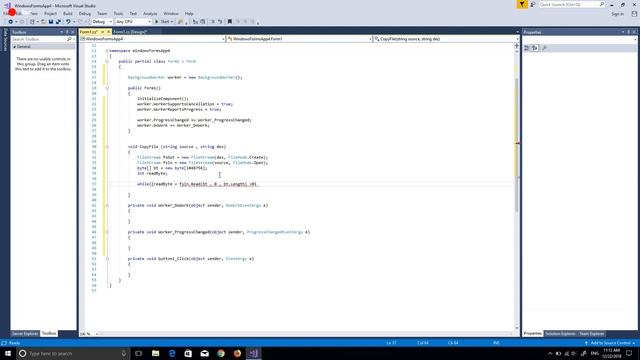Click the Undo toolbar icon
Screen dimensions: 640x360
[x=68, y=22]
